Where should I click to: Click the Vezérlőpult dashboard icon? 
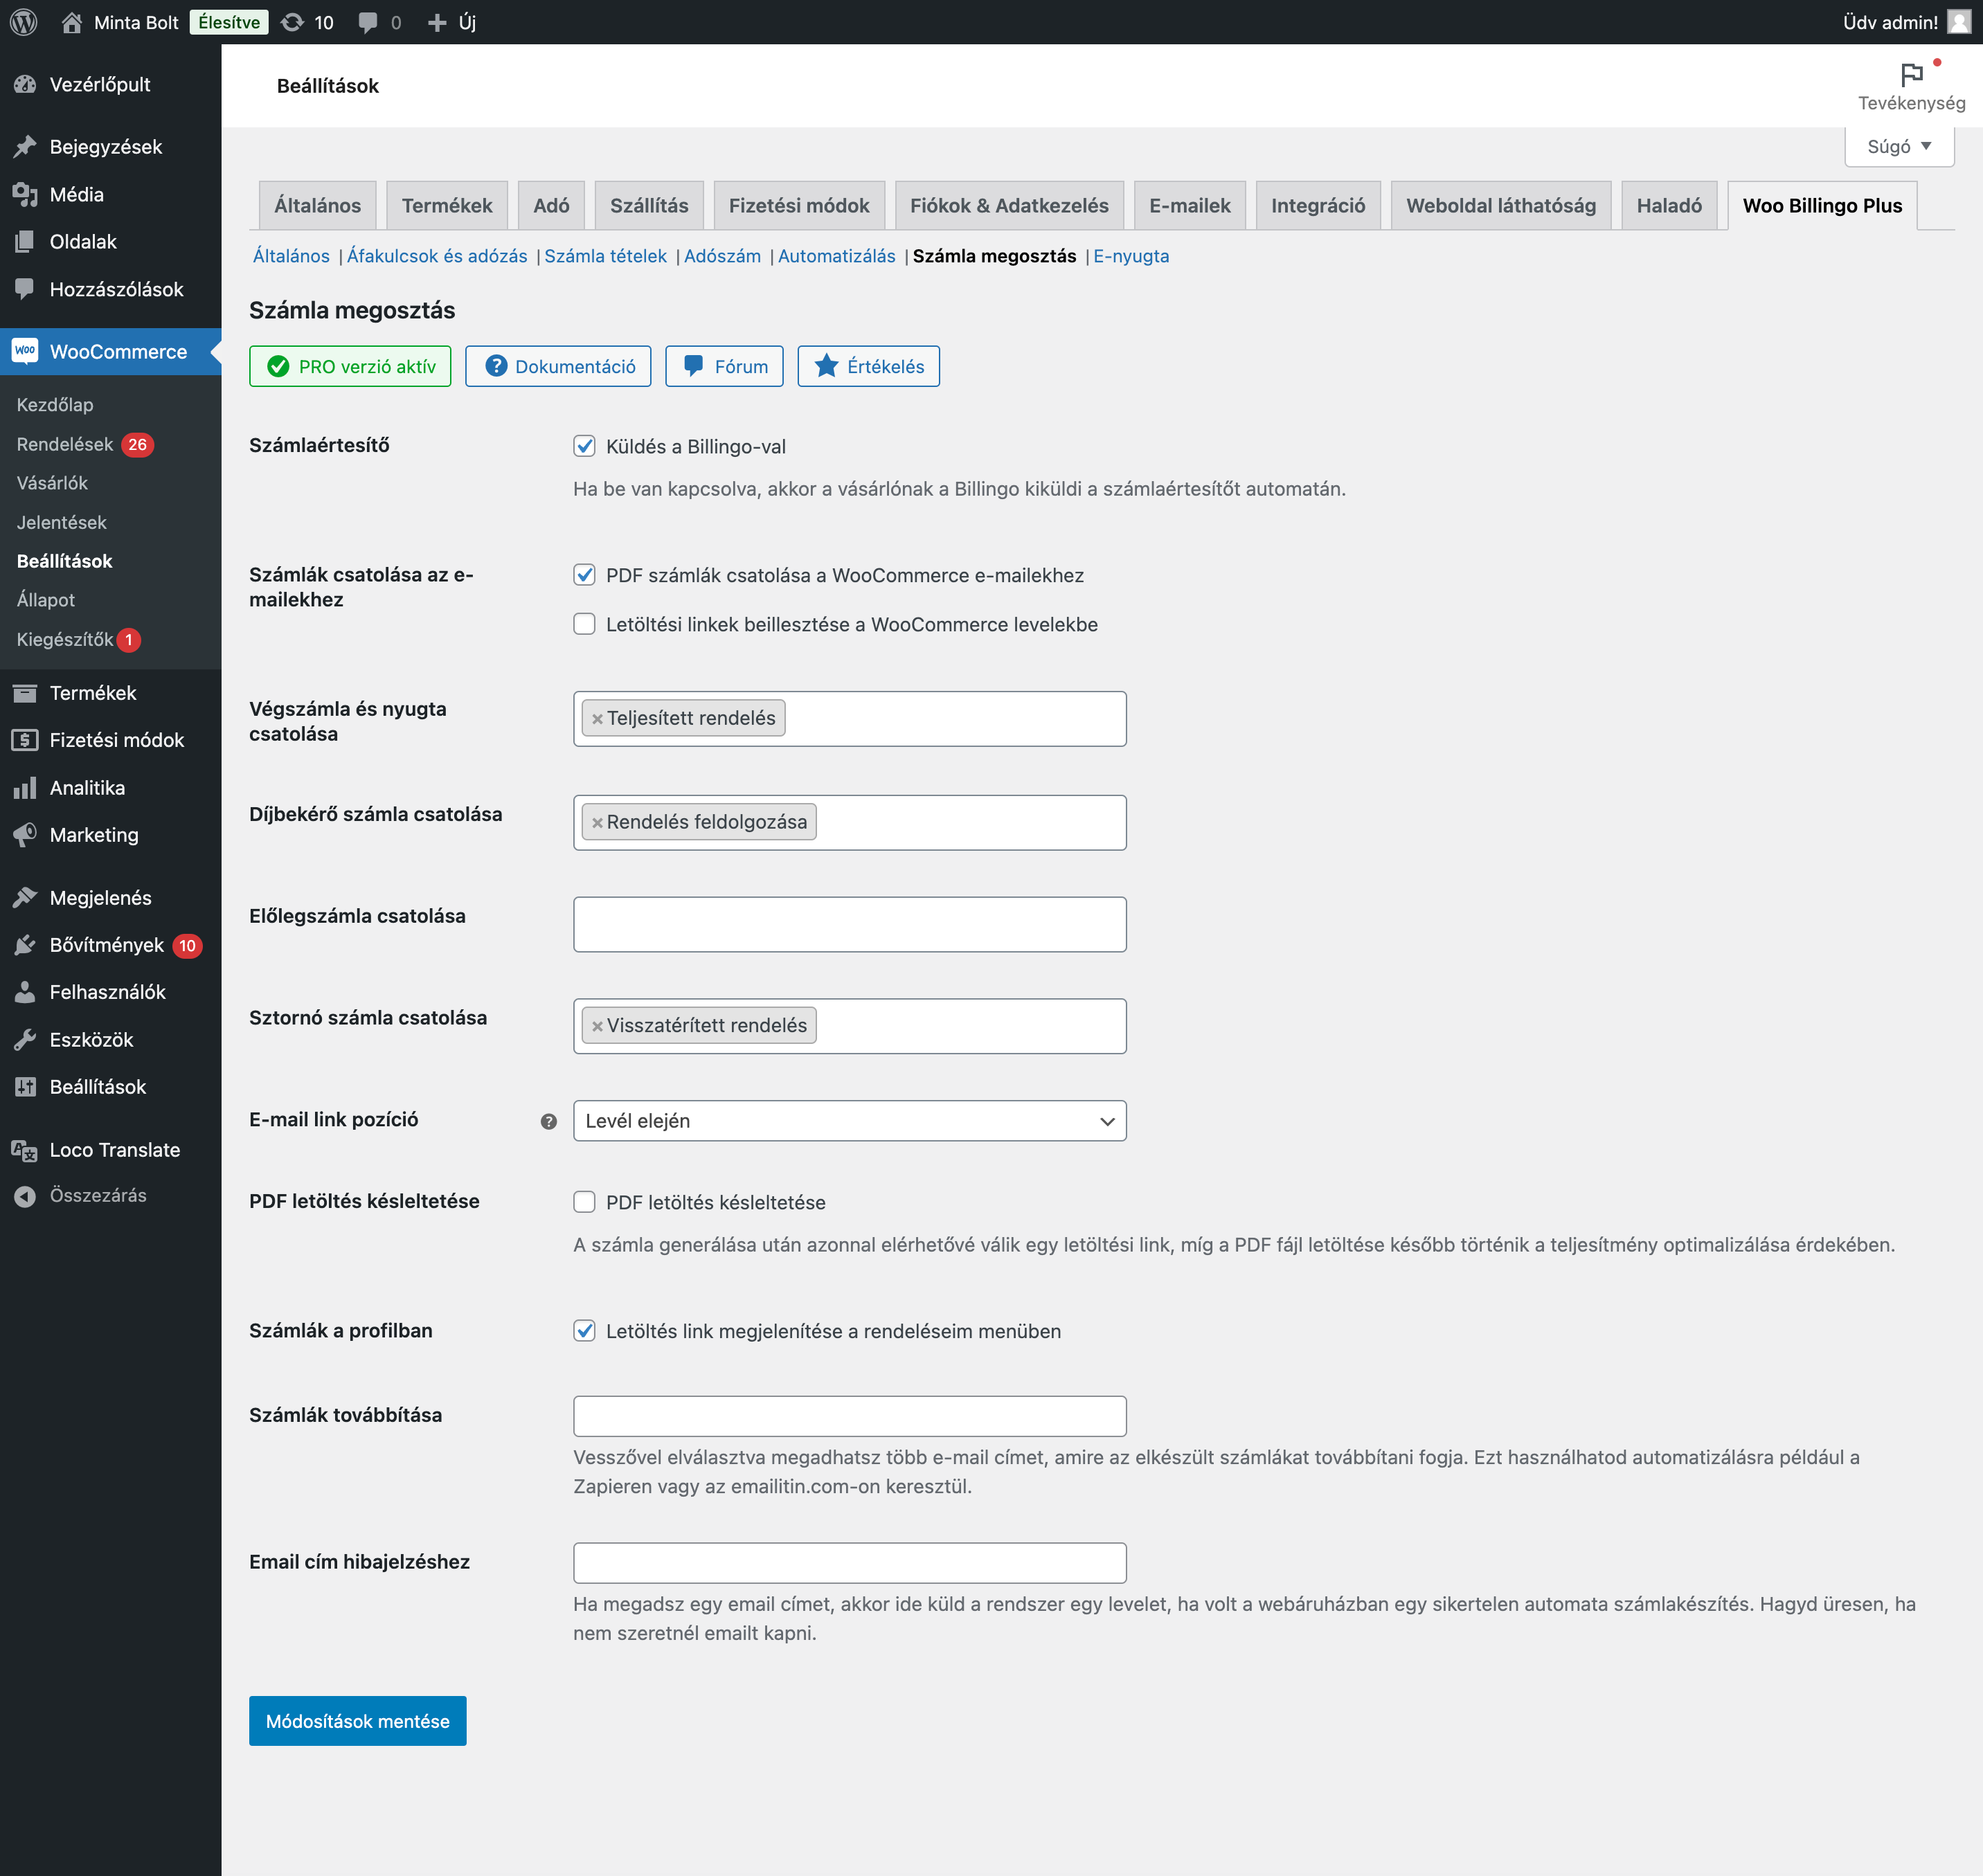25,85
